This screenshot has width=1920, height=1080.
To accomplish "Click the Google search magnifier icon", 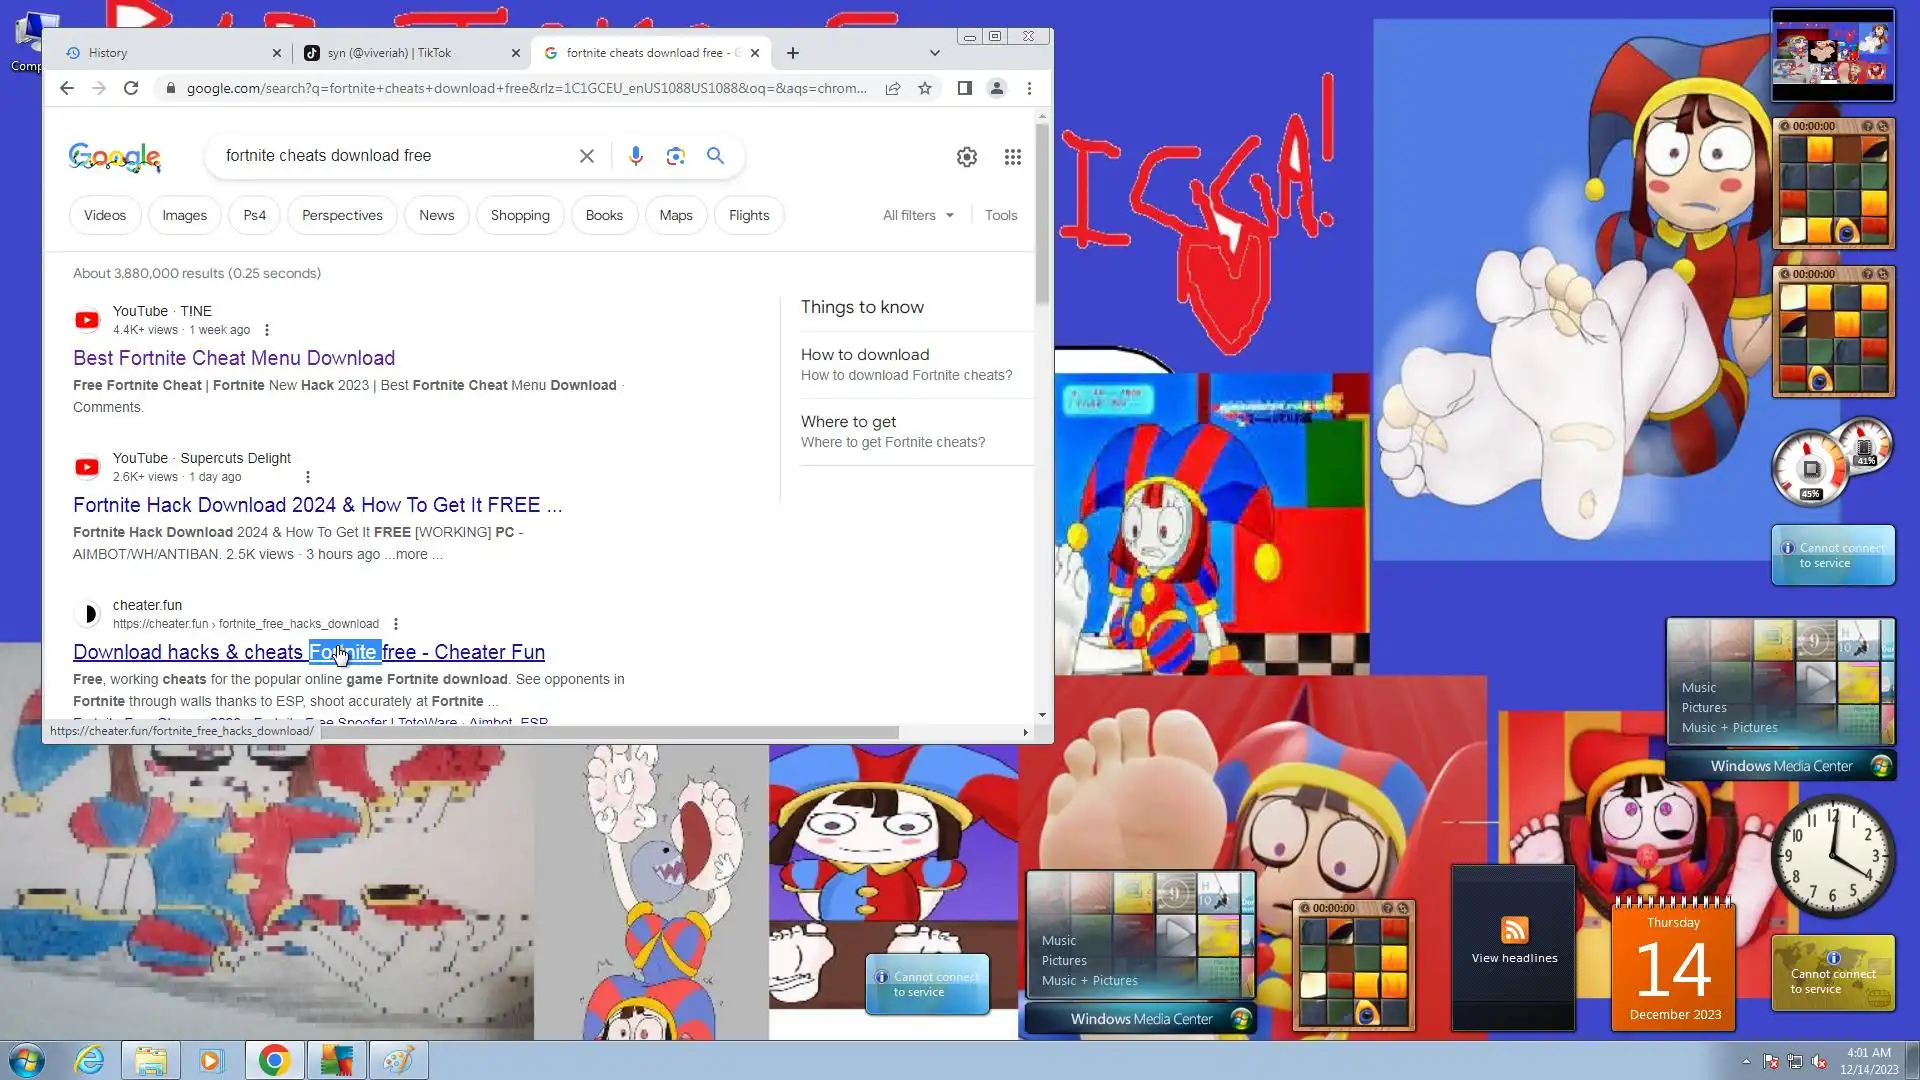I will tap(715, 156).
